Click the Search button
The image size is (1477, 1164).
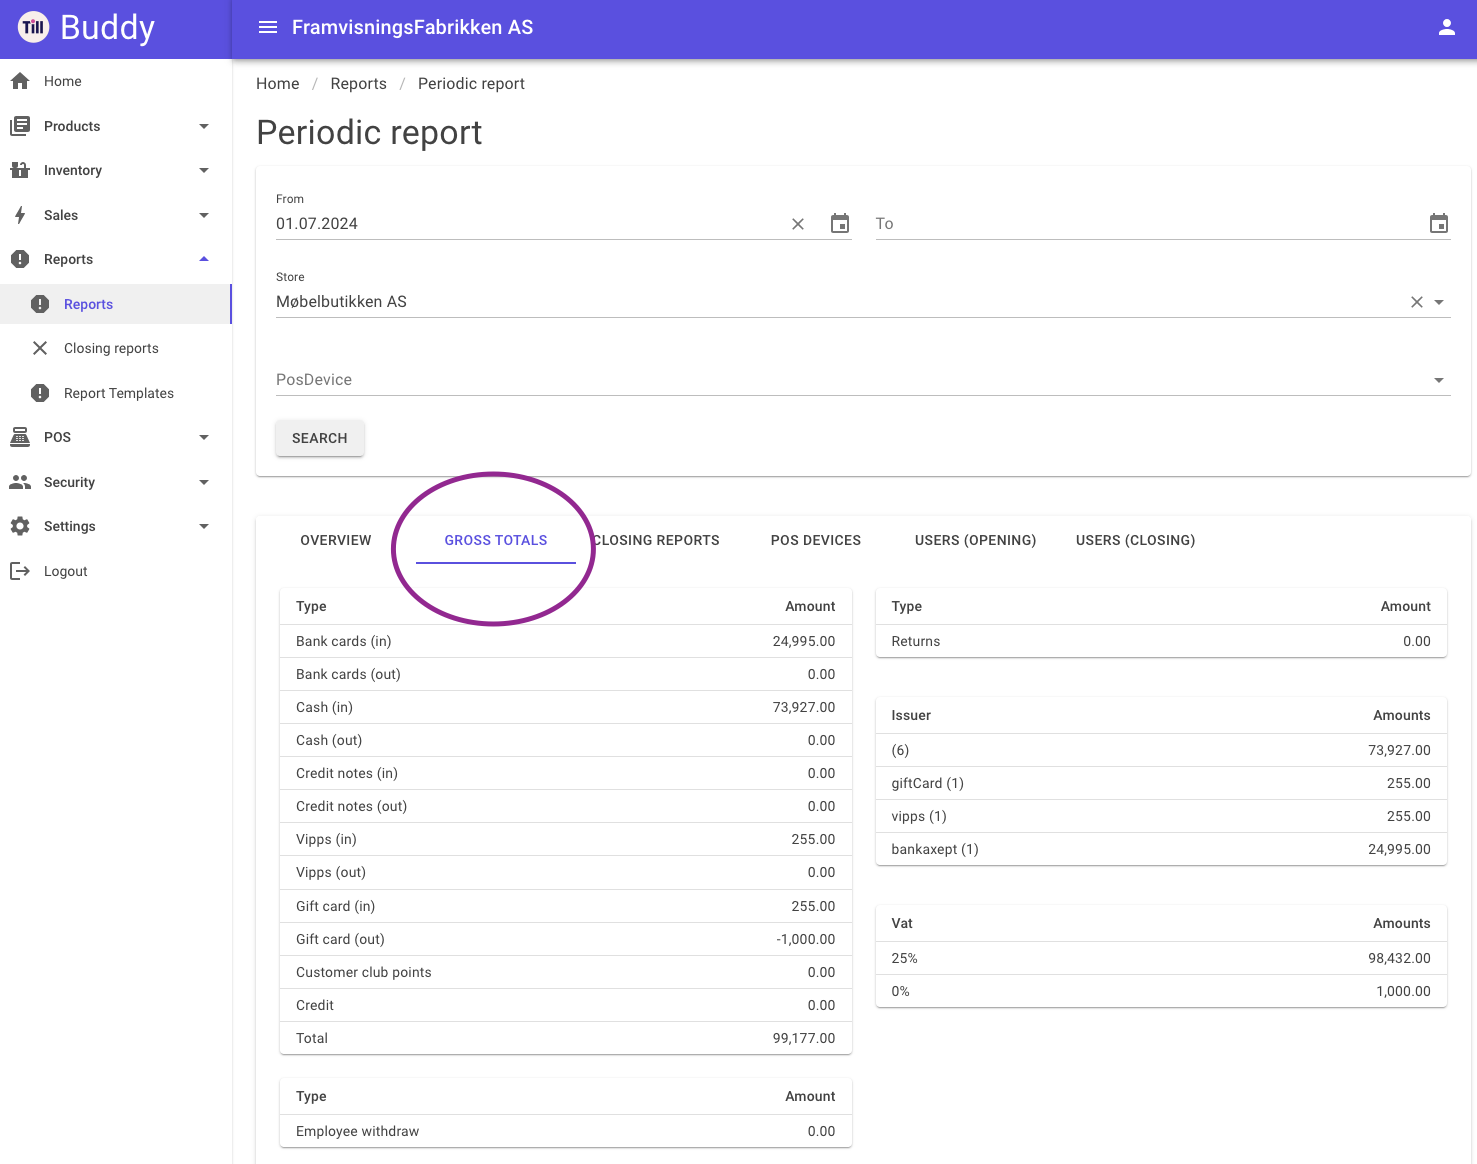(320, 438)
